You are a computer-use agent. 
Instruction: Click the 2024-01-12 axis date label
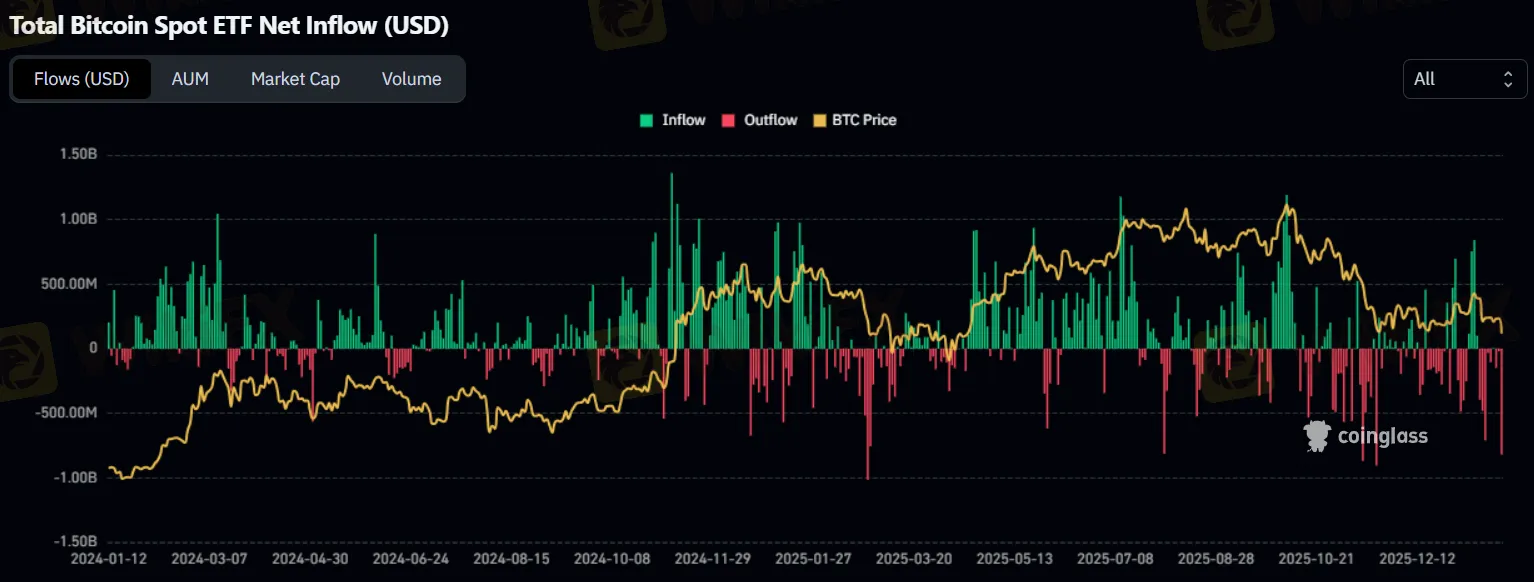coord(109,559)
